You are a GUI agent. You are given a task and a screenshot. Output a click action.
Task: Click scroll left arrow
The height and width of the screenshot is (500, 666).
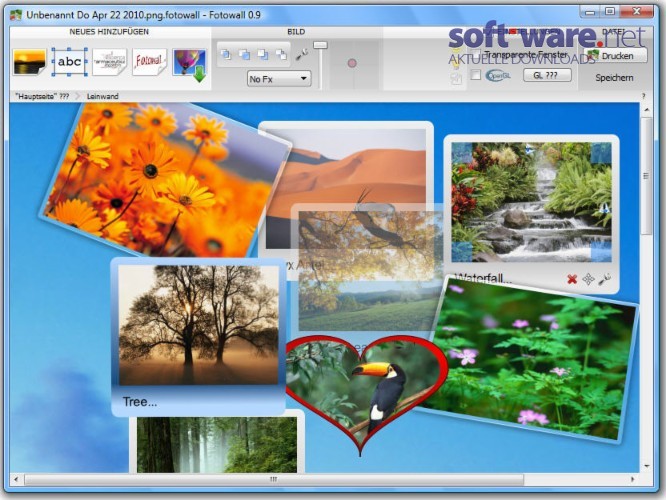pyautogui.click(x=16, y=479)
